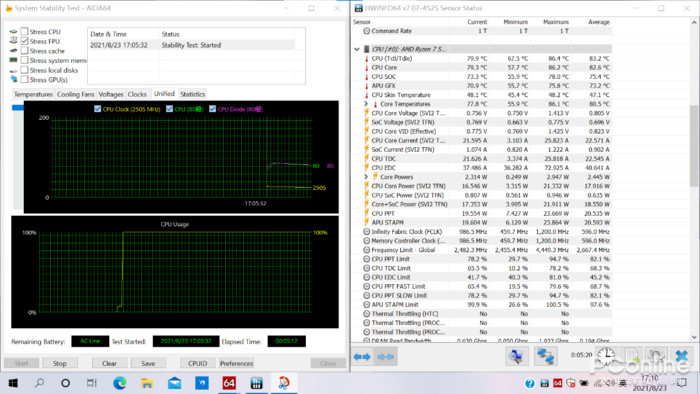Switch to the Temperatures tab
This screenshot has height=394, width=700.
coord(33,94)
